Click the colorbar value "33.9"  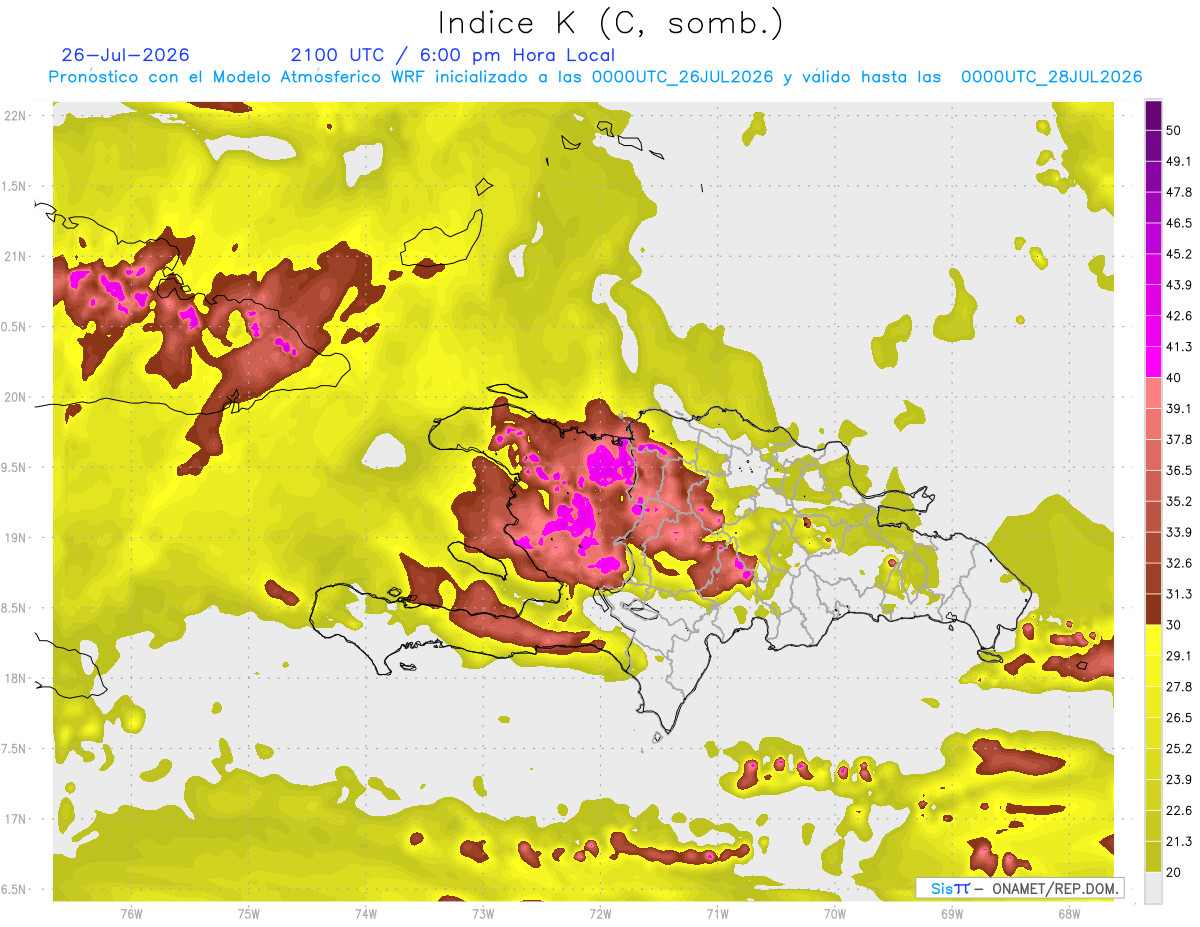coord(1179,532)
